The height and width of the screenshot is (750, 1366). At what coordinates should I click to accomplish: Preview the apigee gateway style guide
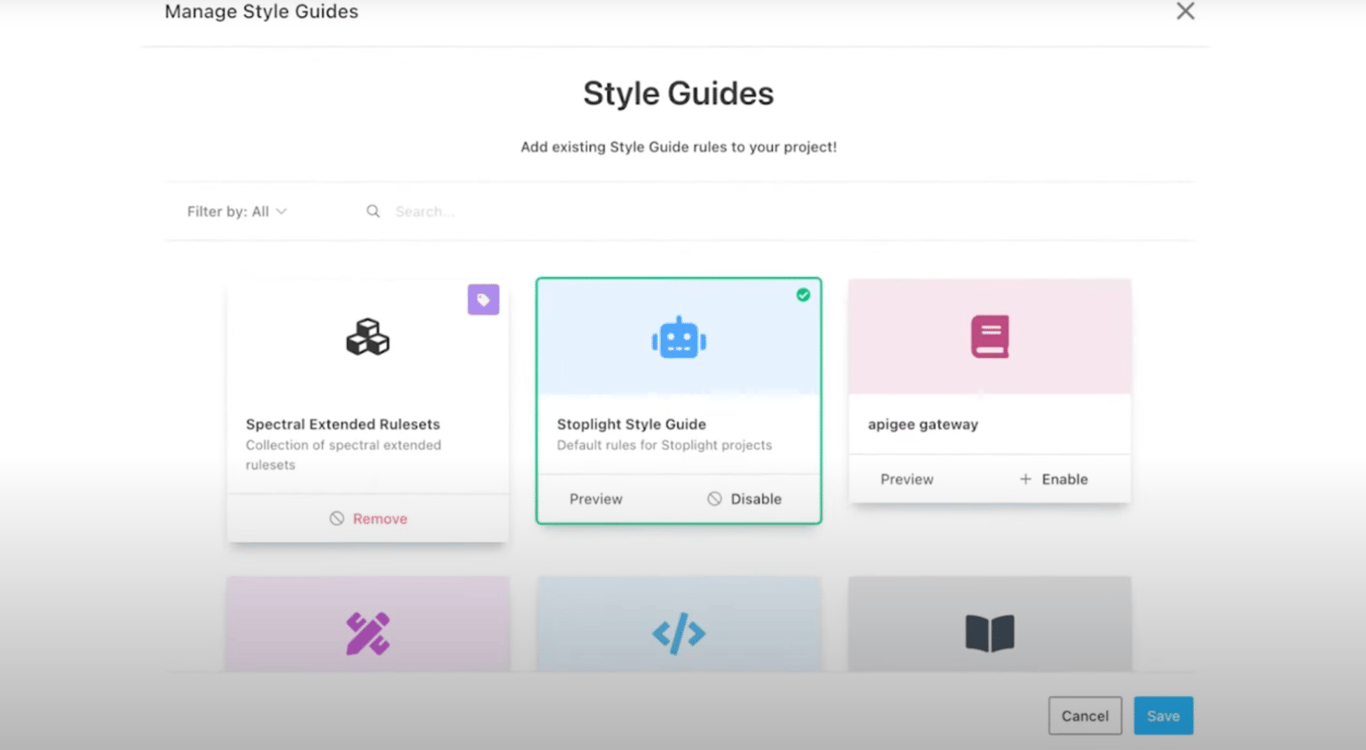(x=907, y=479)
